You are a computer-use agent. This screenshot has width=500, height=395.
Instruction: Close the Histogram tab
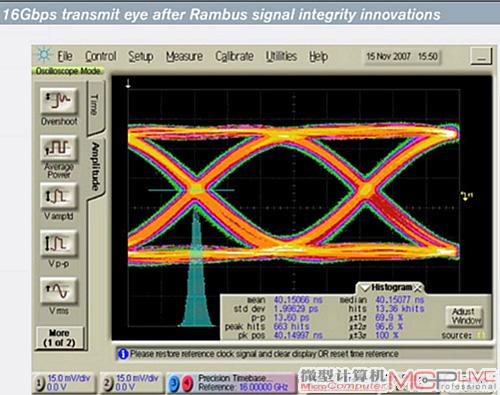pyautogui.click(x=418, y=287)
